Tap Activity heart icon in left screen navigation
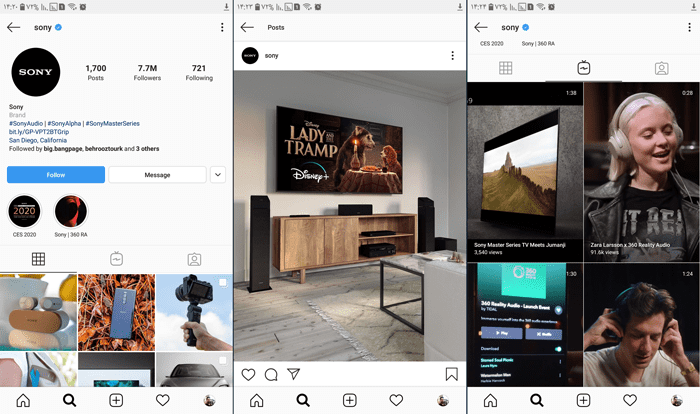 pos(162,400)
